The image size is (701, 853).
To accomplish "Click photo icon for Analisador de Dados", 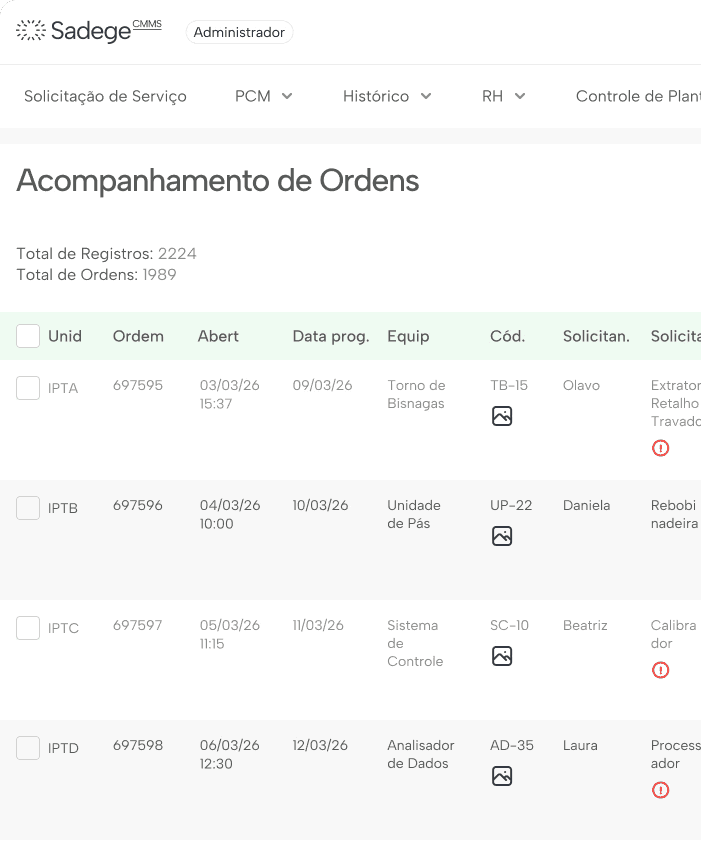I will click(501, 775).
